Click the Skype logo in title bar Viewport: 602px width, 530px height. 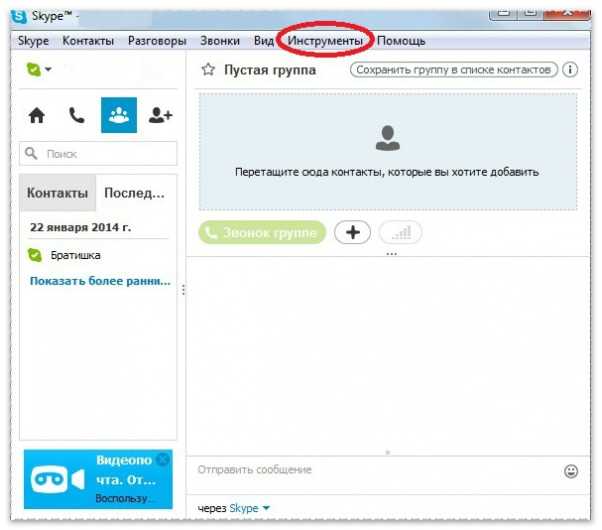(19, 17)
